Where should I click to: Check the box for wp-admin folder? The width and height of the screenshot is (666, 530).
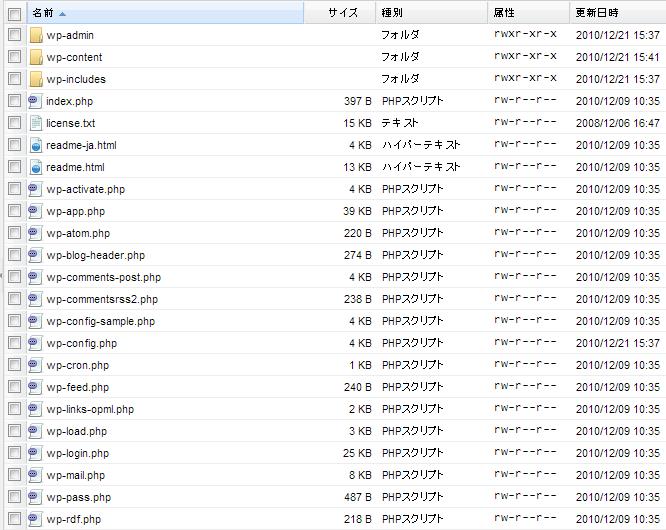click(x=14, y=35)
